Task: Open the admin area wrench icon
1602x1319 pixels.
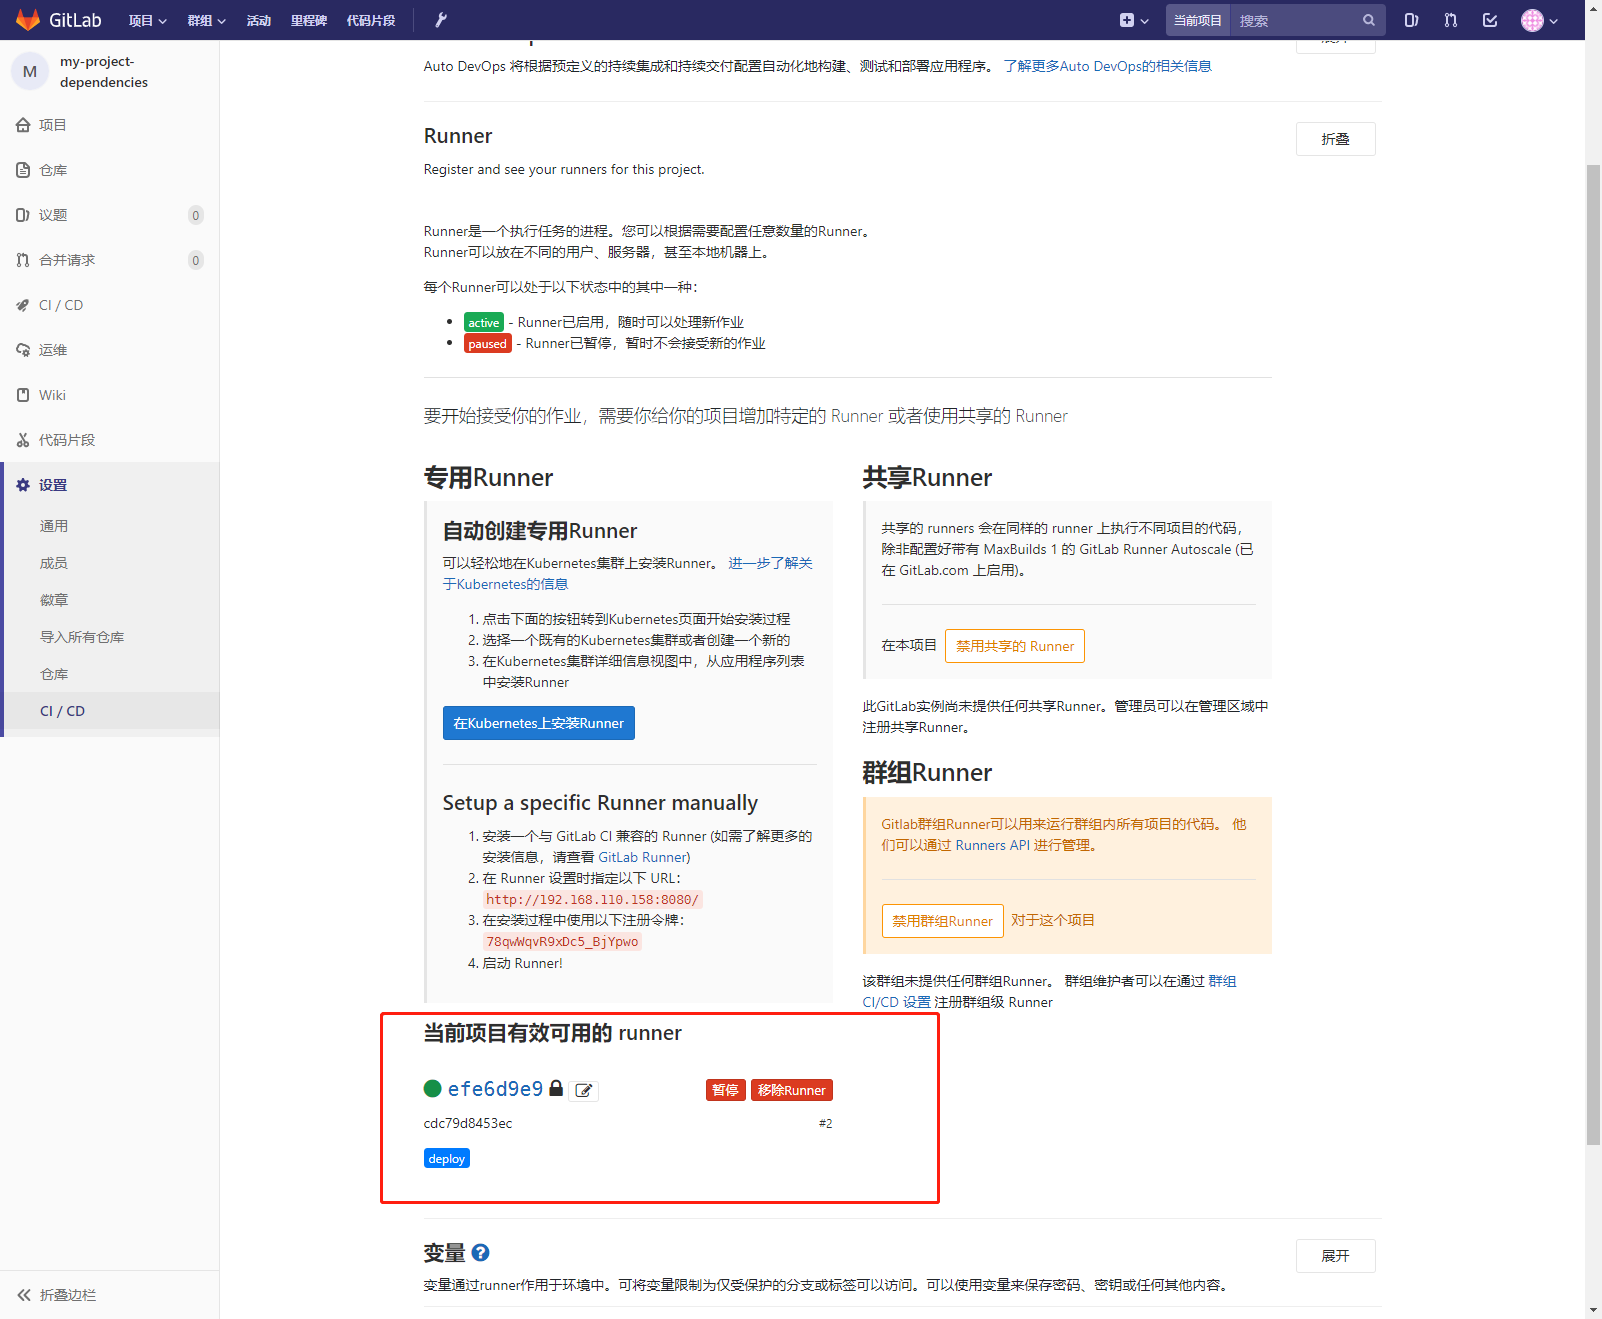Action: click(441, 20)
